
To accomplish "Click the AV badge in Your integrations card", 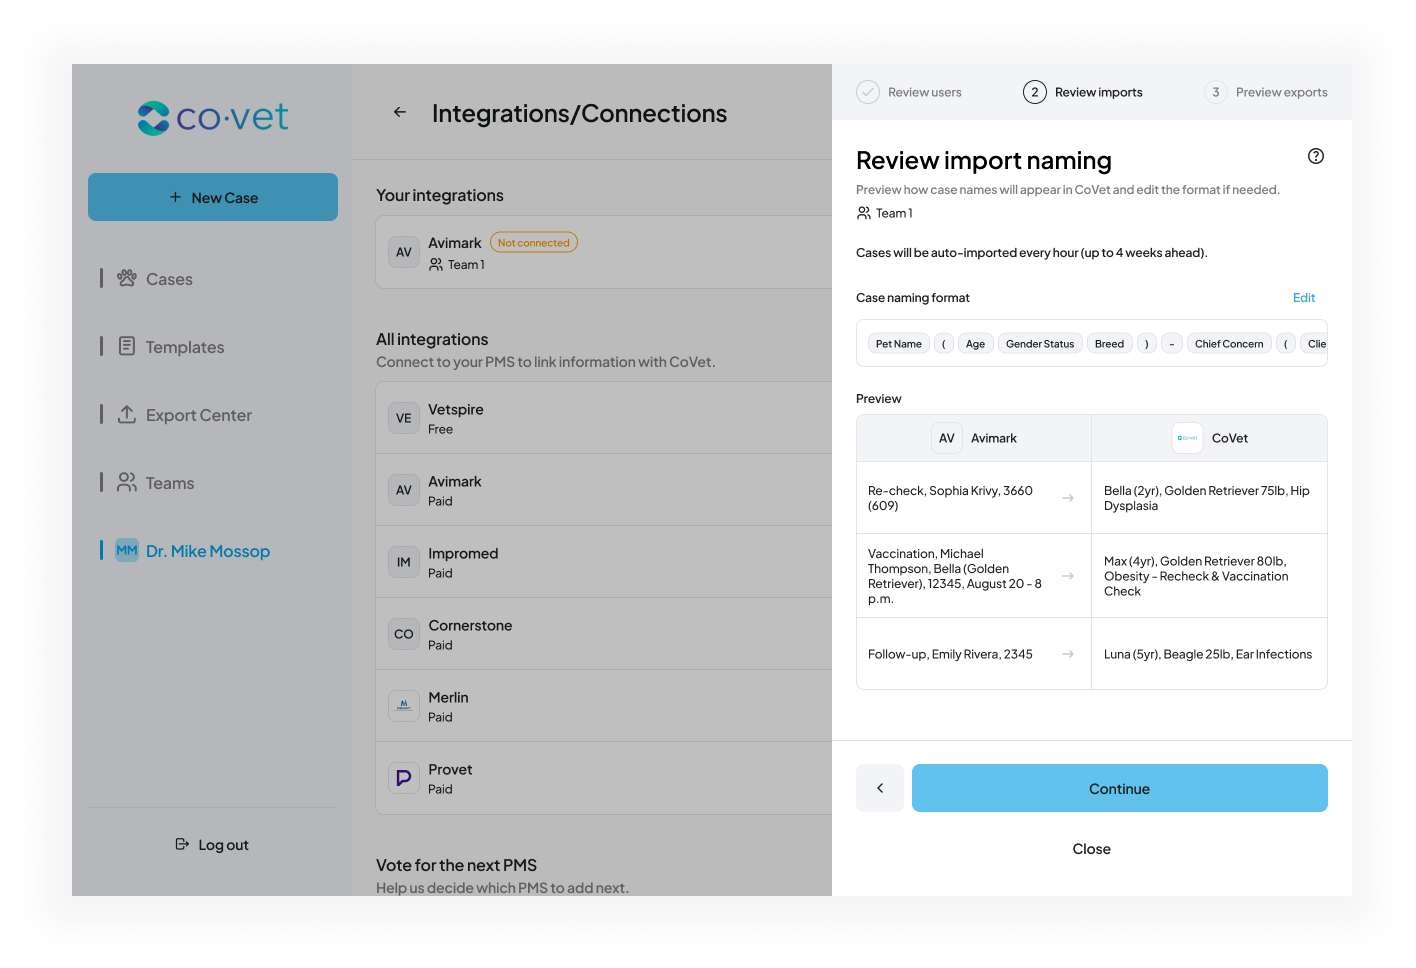I will click(404, 252).
